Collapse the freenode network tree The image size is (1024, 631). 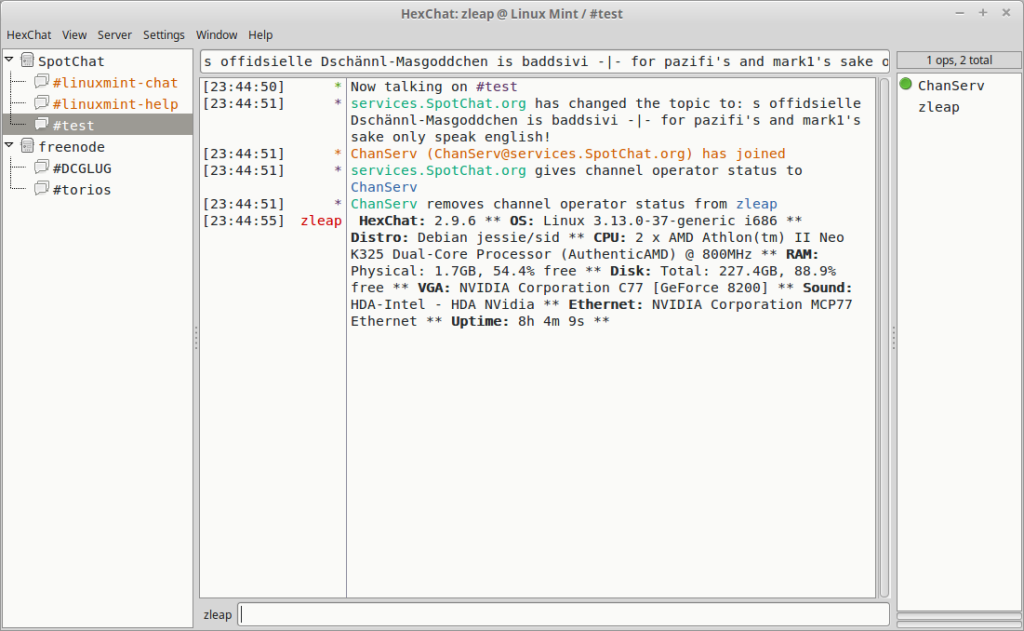point(9,145)
